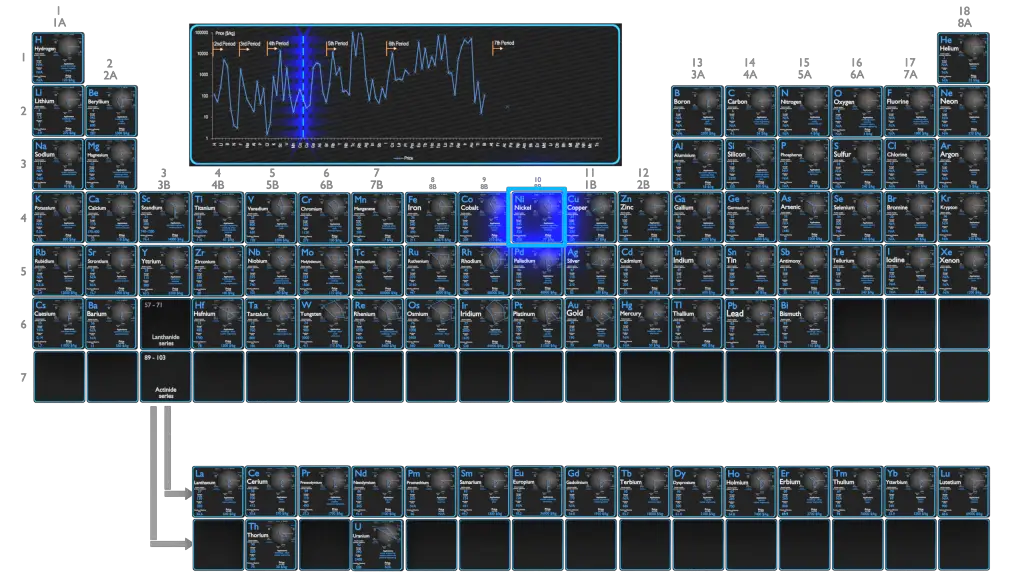Select the Yttrium element tile
Image resolution: width=1024 pixels, height=576 pixels.
coord(165,270)
